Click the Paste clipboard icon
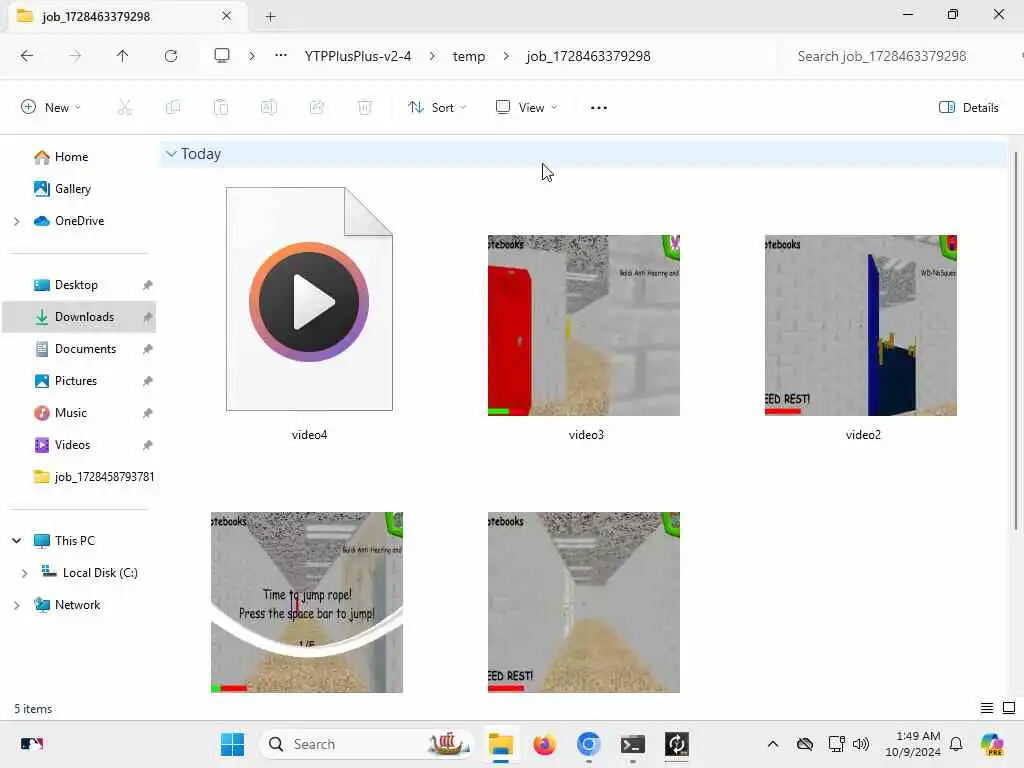Image resolution: width=1024 pixels, height=768 pixels. coord(221,107)
